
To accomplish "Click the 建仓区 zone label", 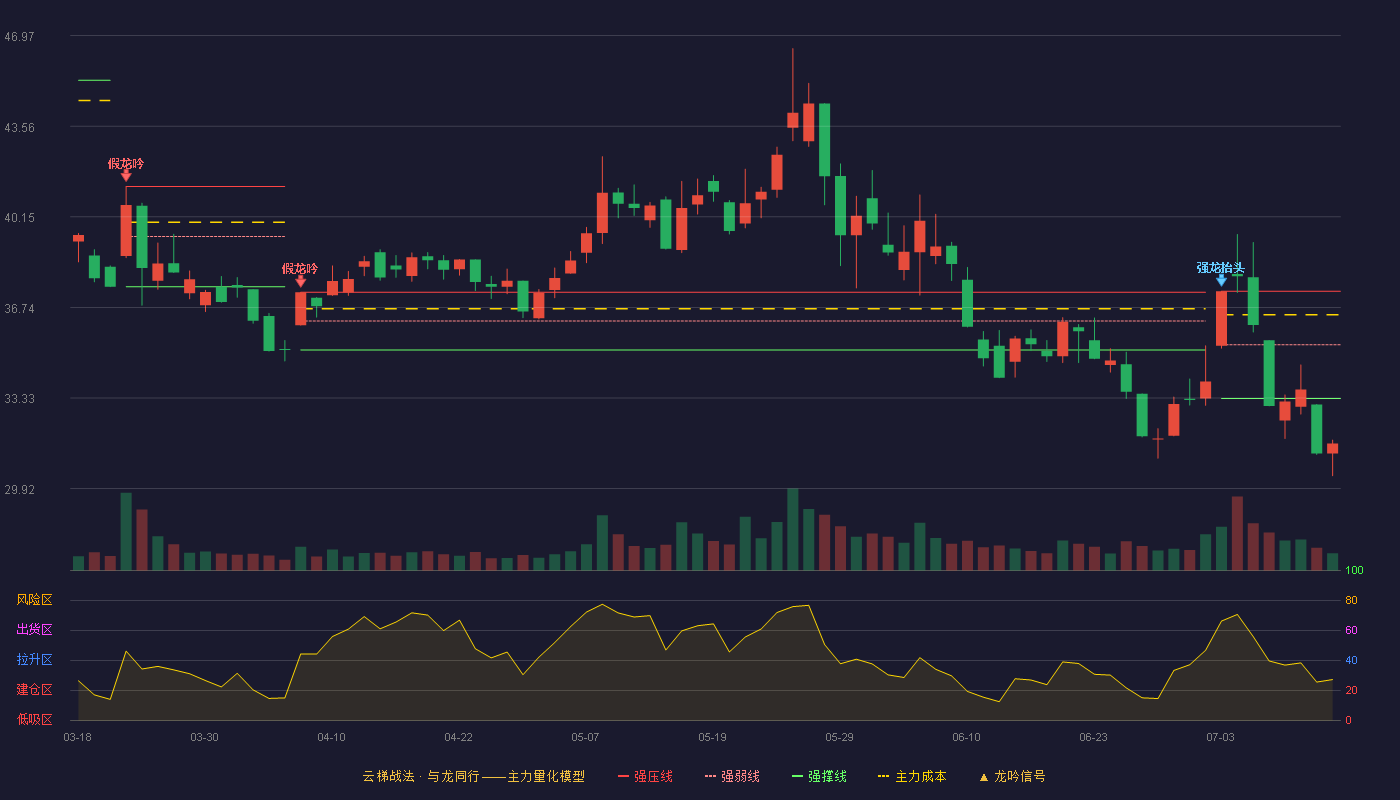I will tap(34, 690).
